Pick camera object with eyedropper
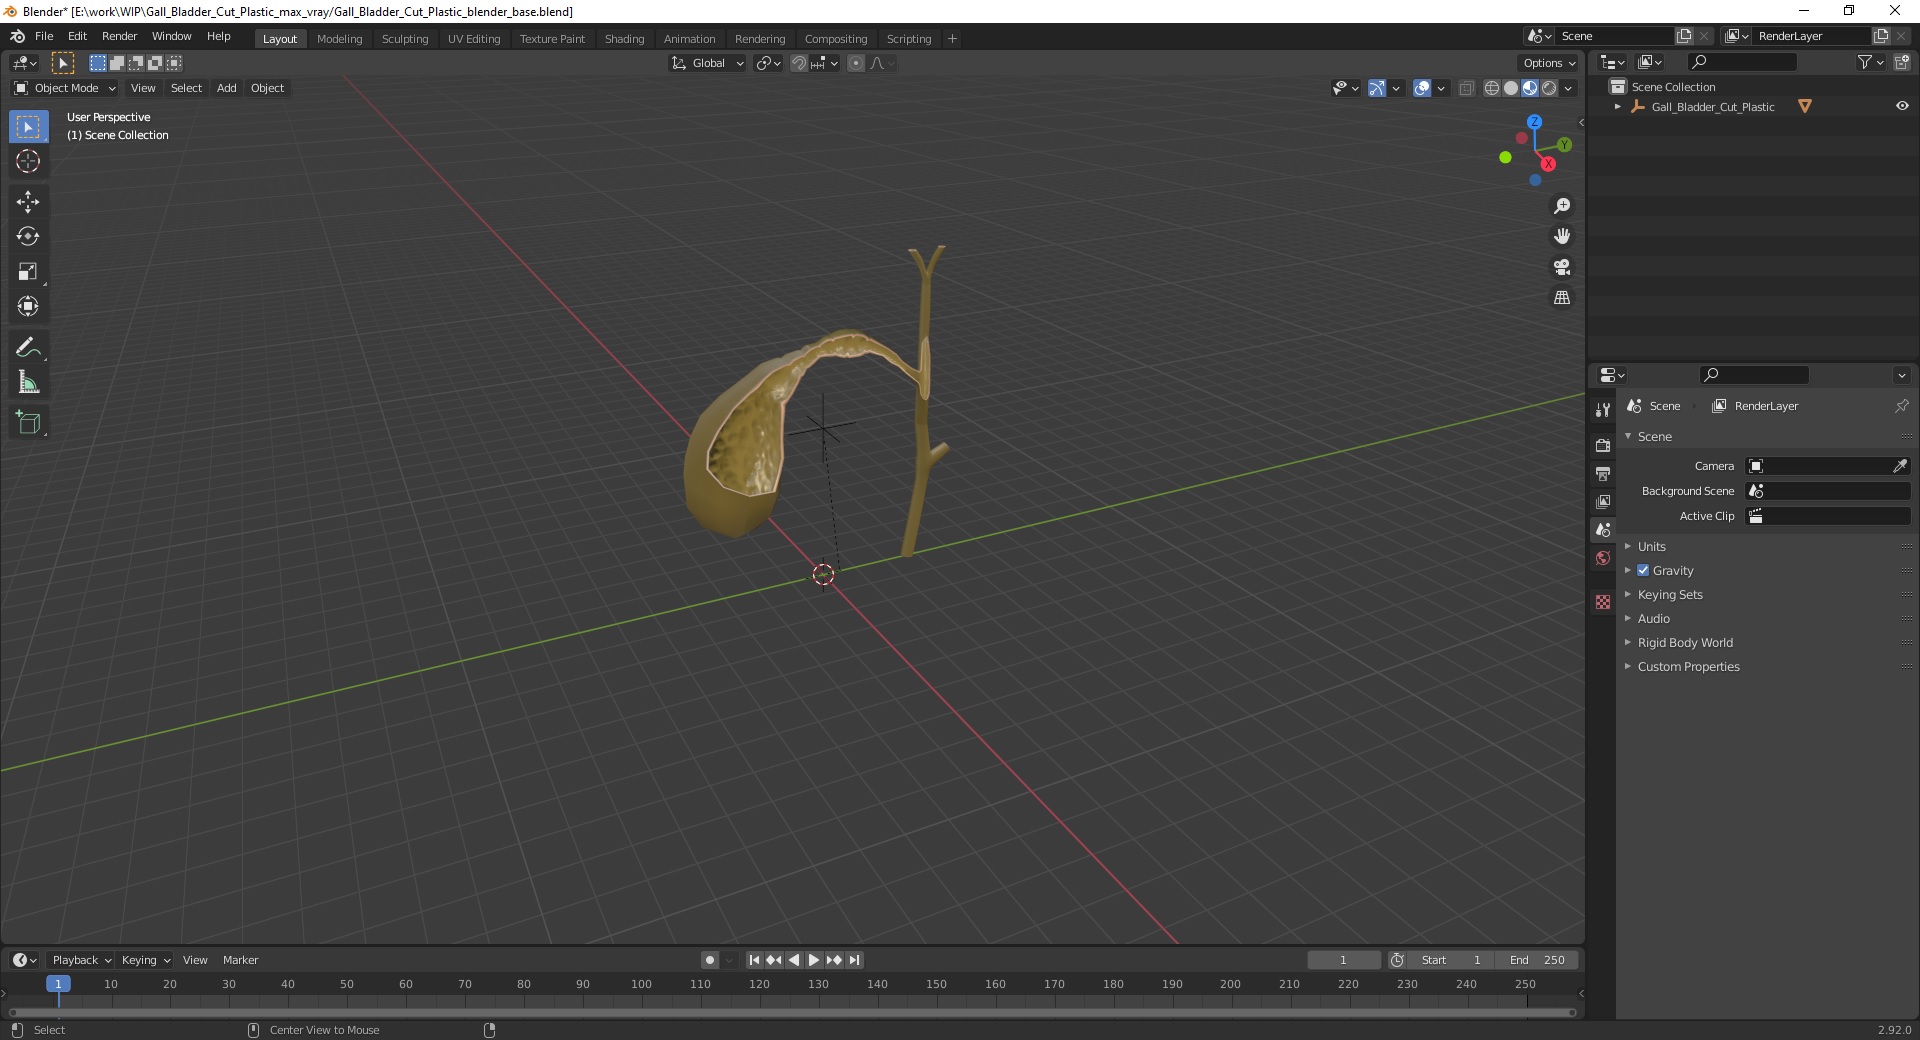 [x=1900, y=466]
